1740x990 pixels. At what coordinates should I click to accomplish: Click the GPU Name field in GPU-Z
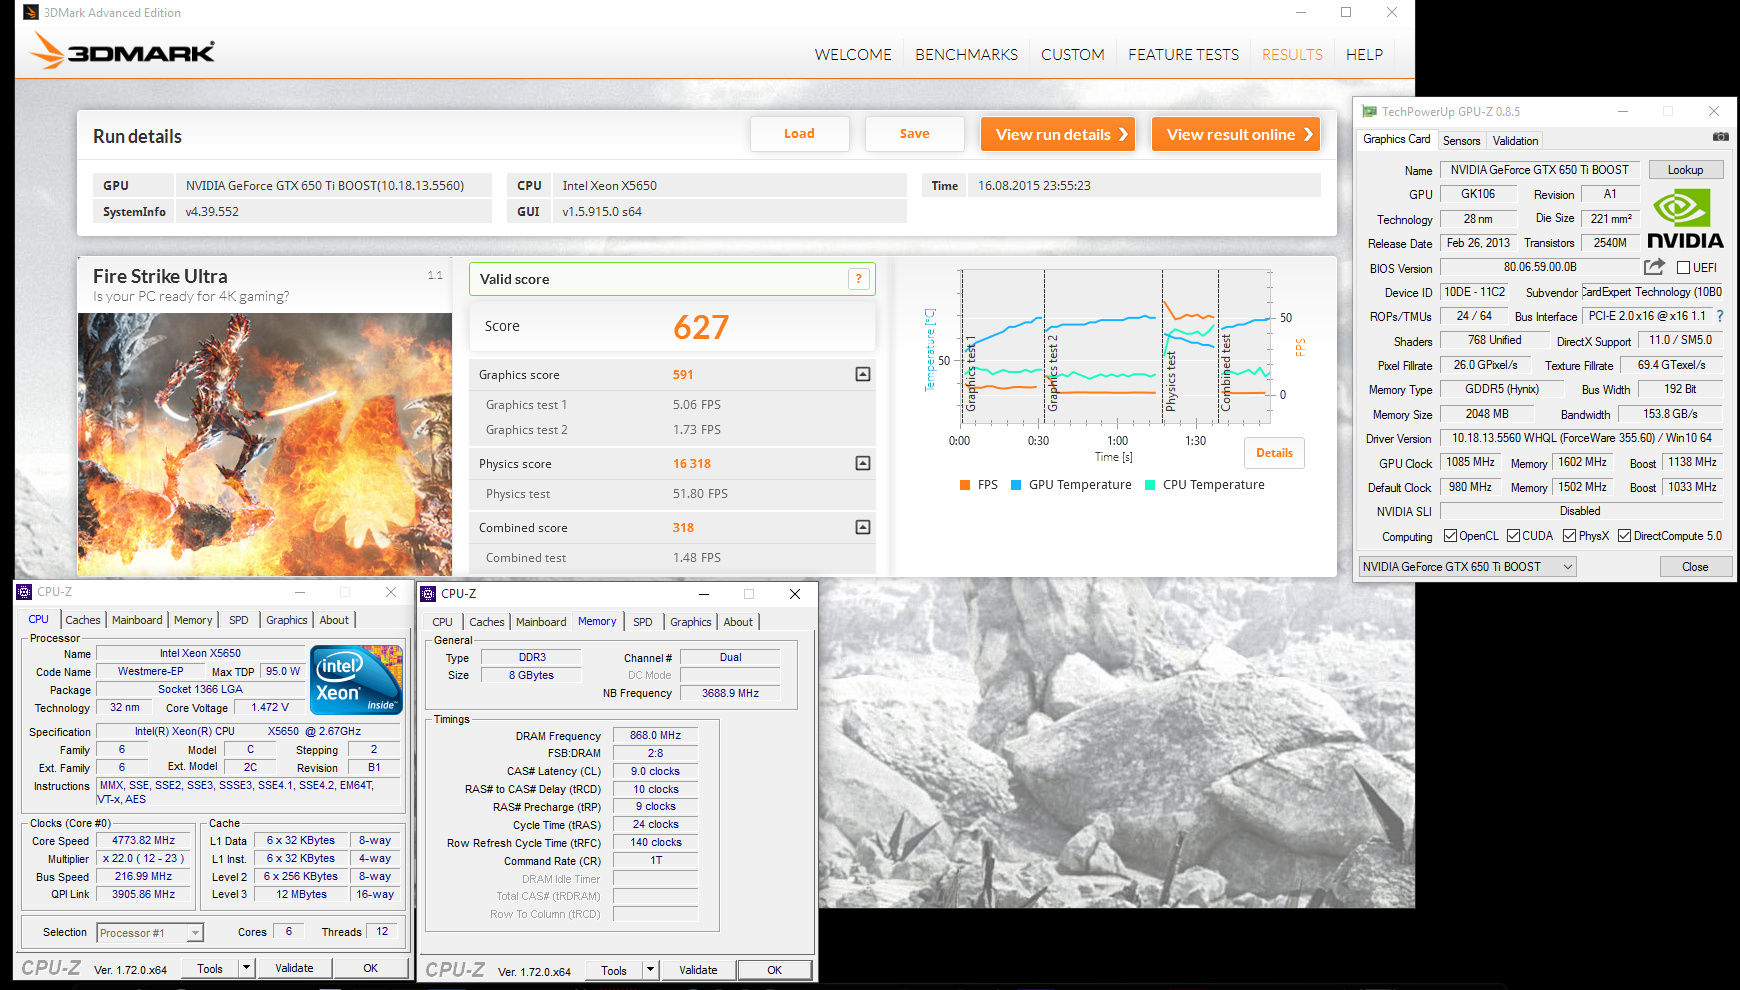coord(1539,170)
